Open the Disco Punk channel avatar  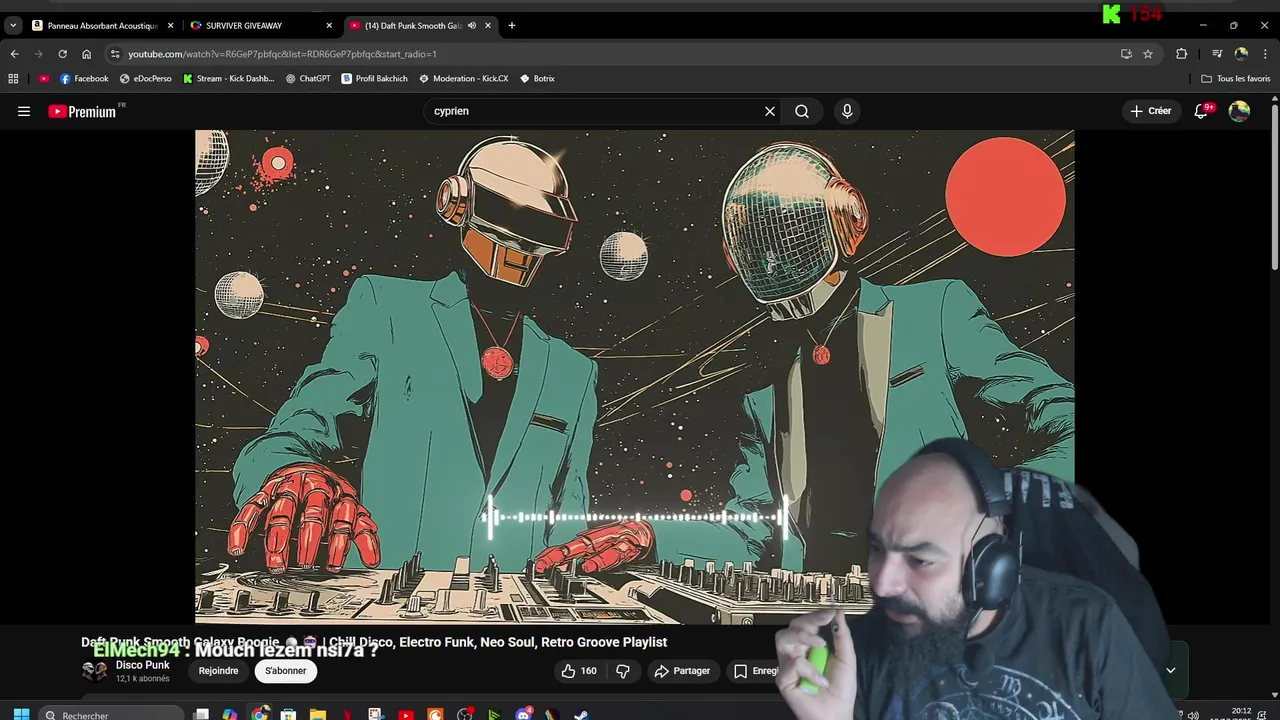point(94,671)
